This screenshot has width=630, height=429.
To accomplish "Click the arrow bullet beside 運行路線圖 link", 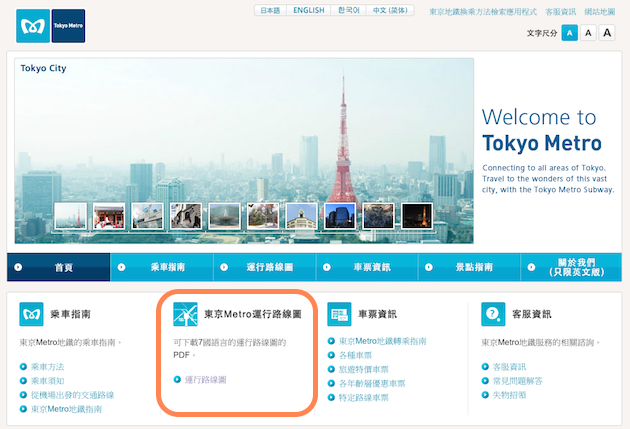I will pyautogui.click(x=177, y=379).
